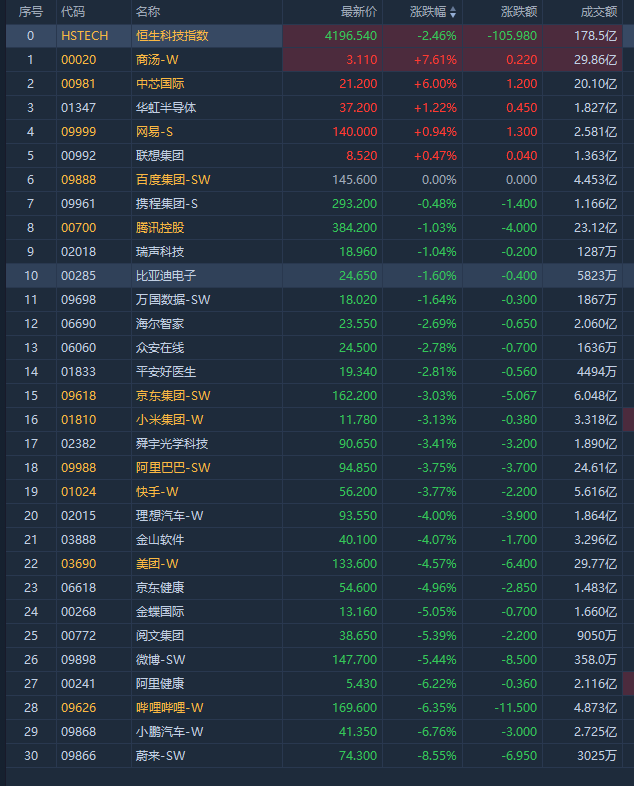Select 百度集团-SW stock name
This screenshot has width=634, height=786.
point(173,180)
